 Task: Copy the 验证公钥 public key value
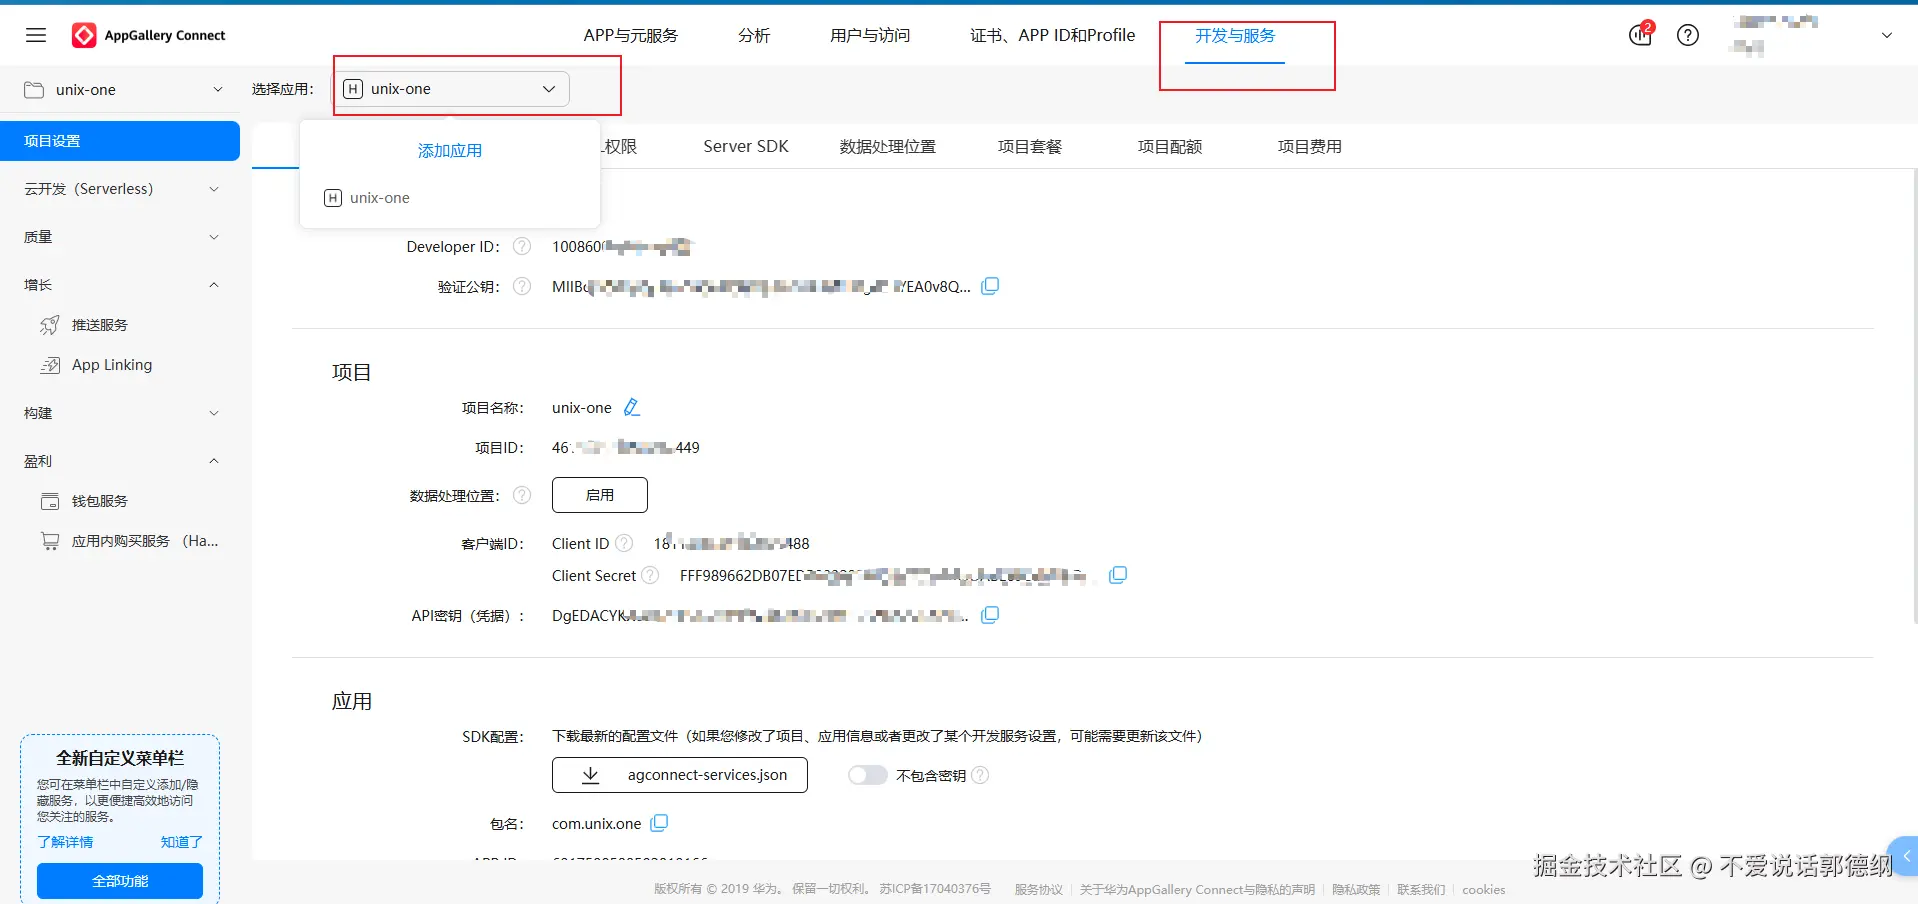tap(990, 286)
